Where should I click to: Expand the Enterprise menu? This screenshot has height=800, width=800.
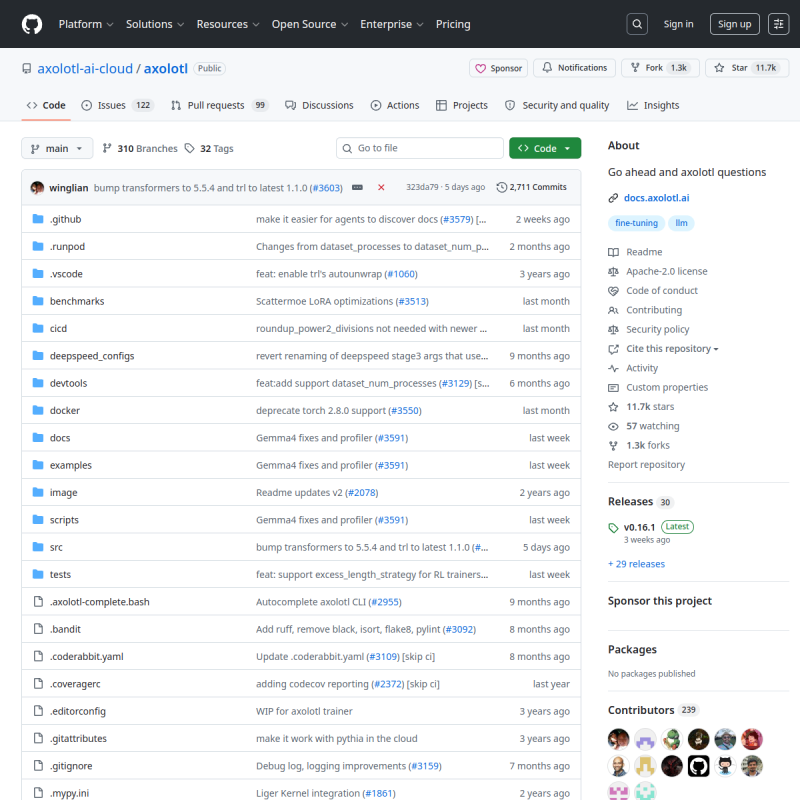(x=391, y=24)
